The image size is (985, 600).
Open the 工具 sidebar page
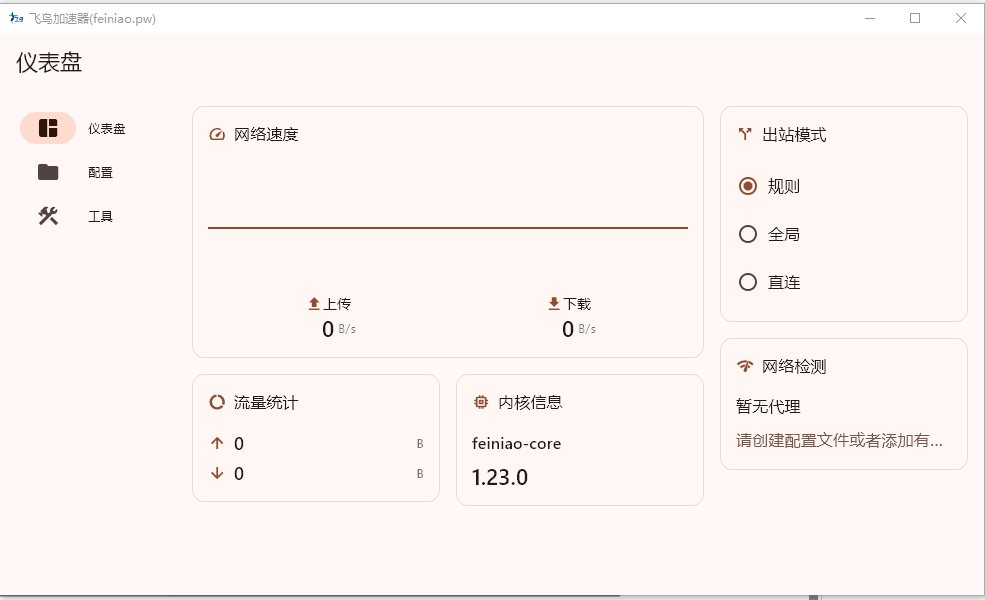click(100, 216)
